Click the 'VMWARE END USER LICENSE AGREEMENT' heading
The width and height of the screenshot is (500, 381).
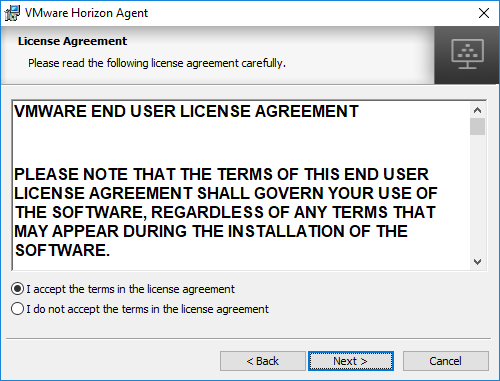(186, 111)
